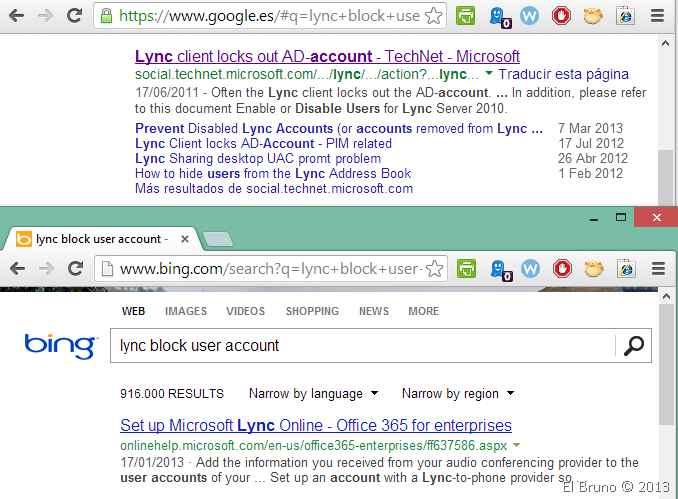Expand the Narrow by region dropdown
The height and width of the screenshot is (499, 678).
pos(457,393)
